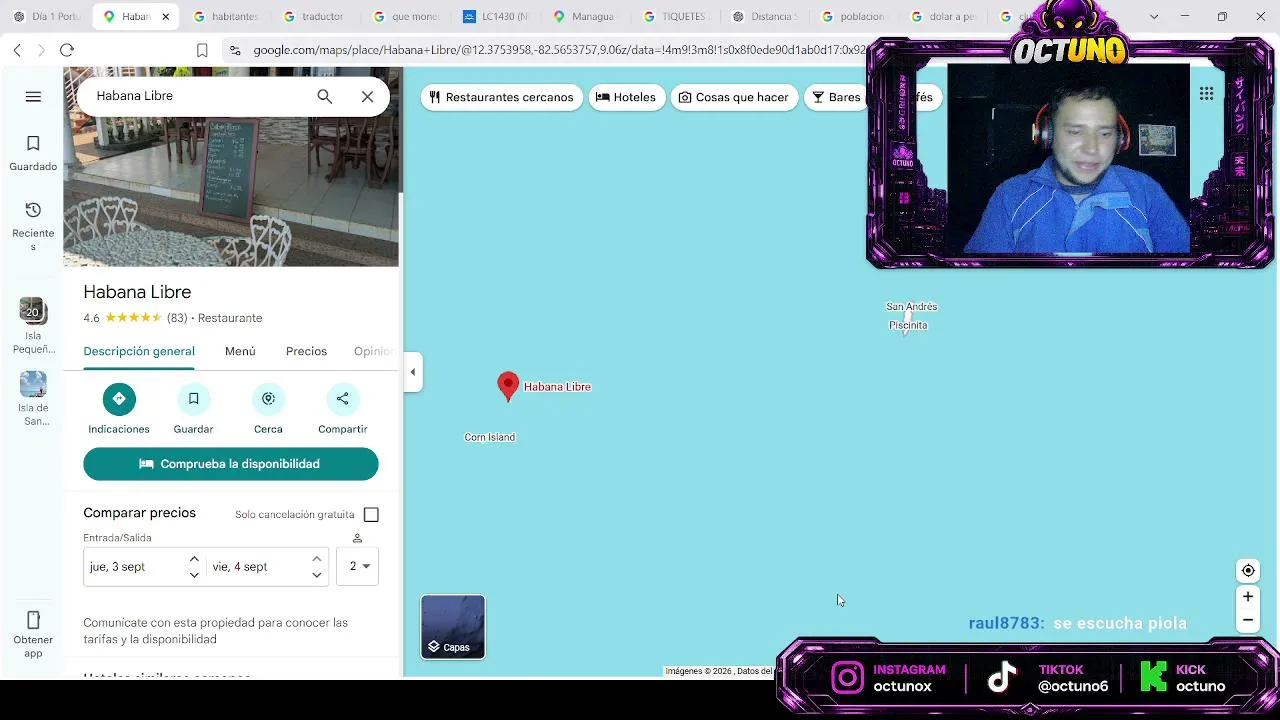1280x720 pixels.
Task: Click the browser address bar URL
Action: pyautogui.click(x=558, y=50)
